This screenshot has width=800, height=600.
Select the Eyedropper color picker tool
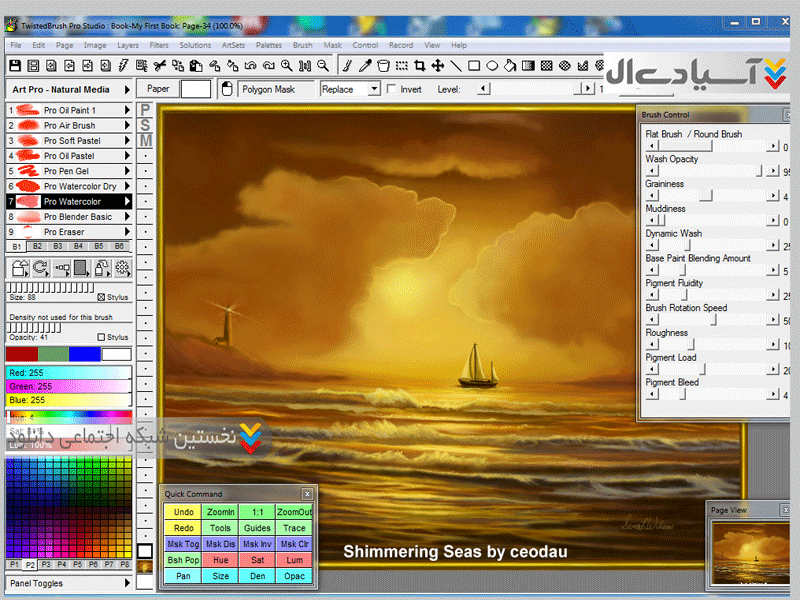pyautogui.click(x=366, y=66)
